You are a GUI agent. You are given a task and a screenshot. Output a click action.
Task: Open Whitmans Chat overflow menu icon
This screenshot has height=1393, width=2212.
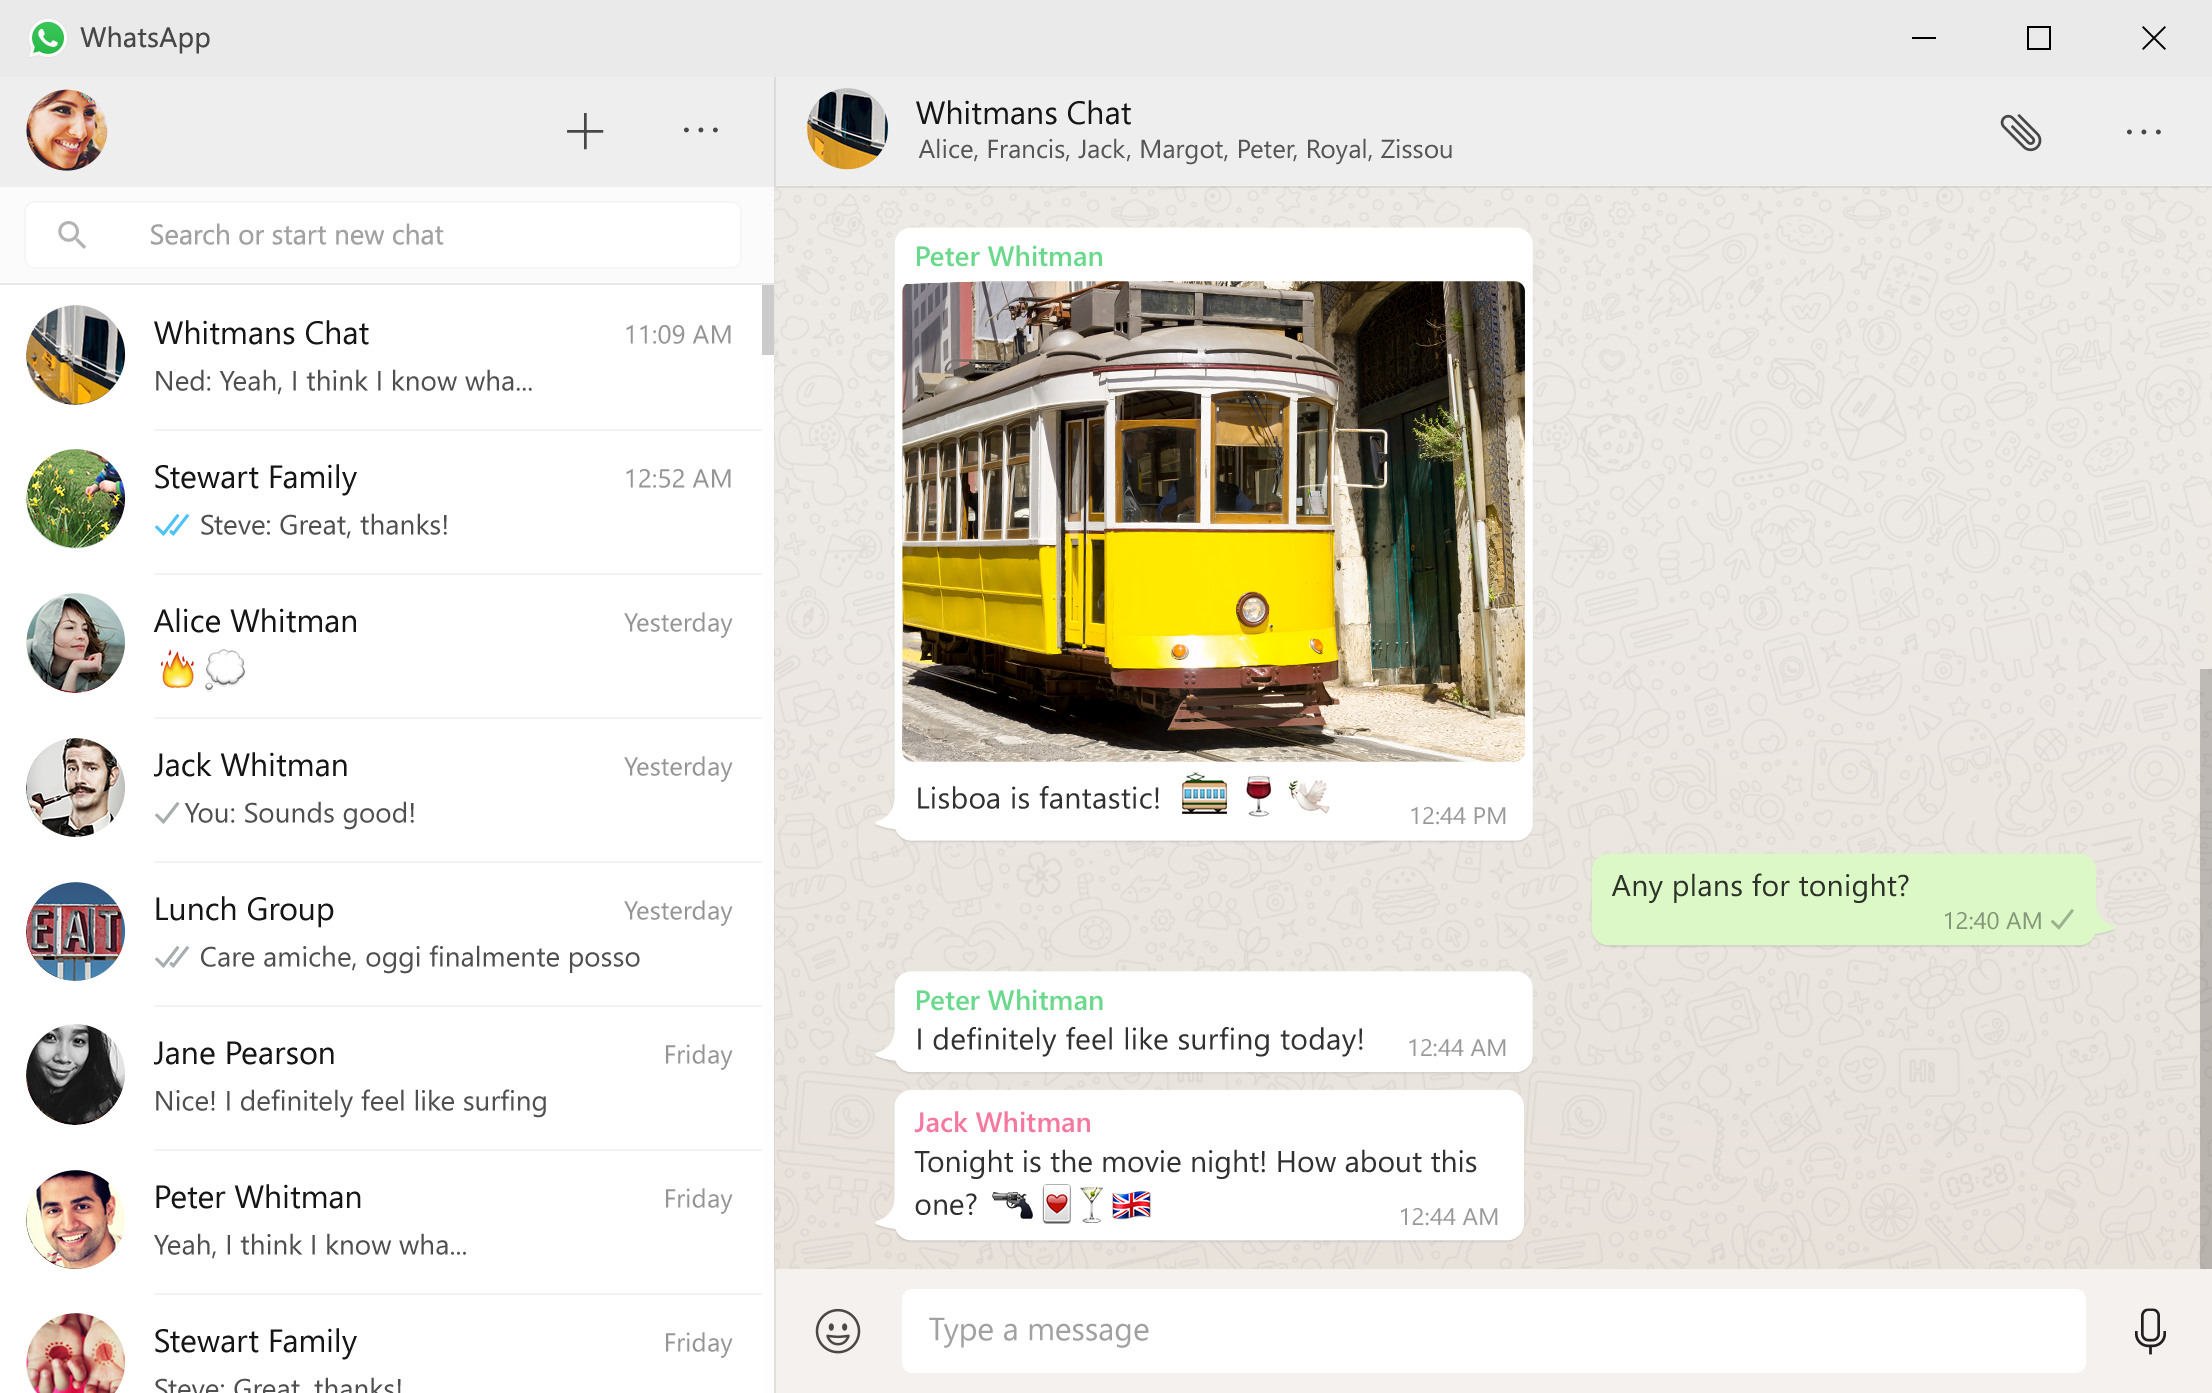(2143, 130)
